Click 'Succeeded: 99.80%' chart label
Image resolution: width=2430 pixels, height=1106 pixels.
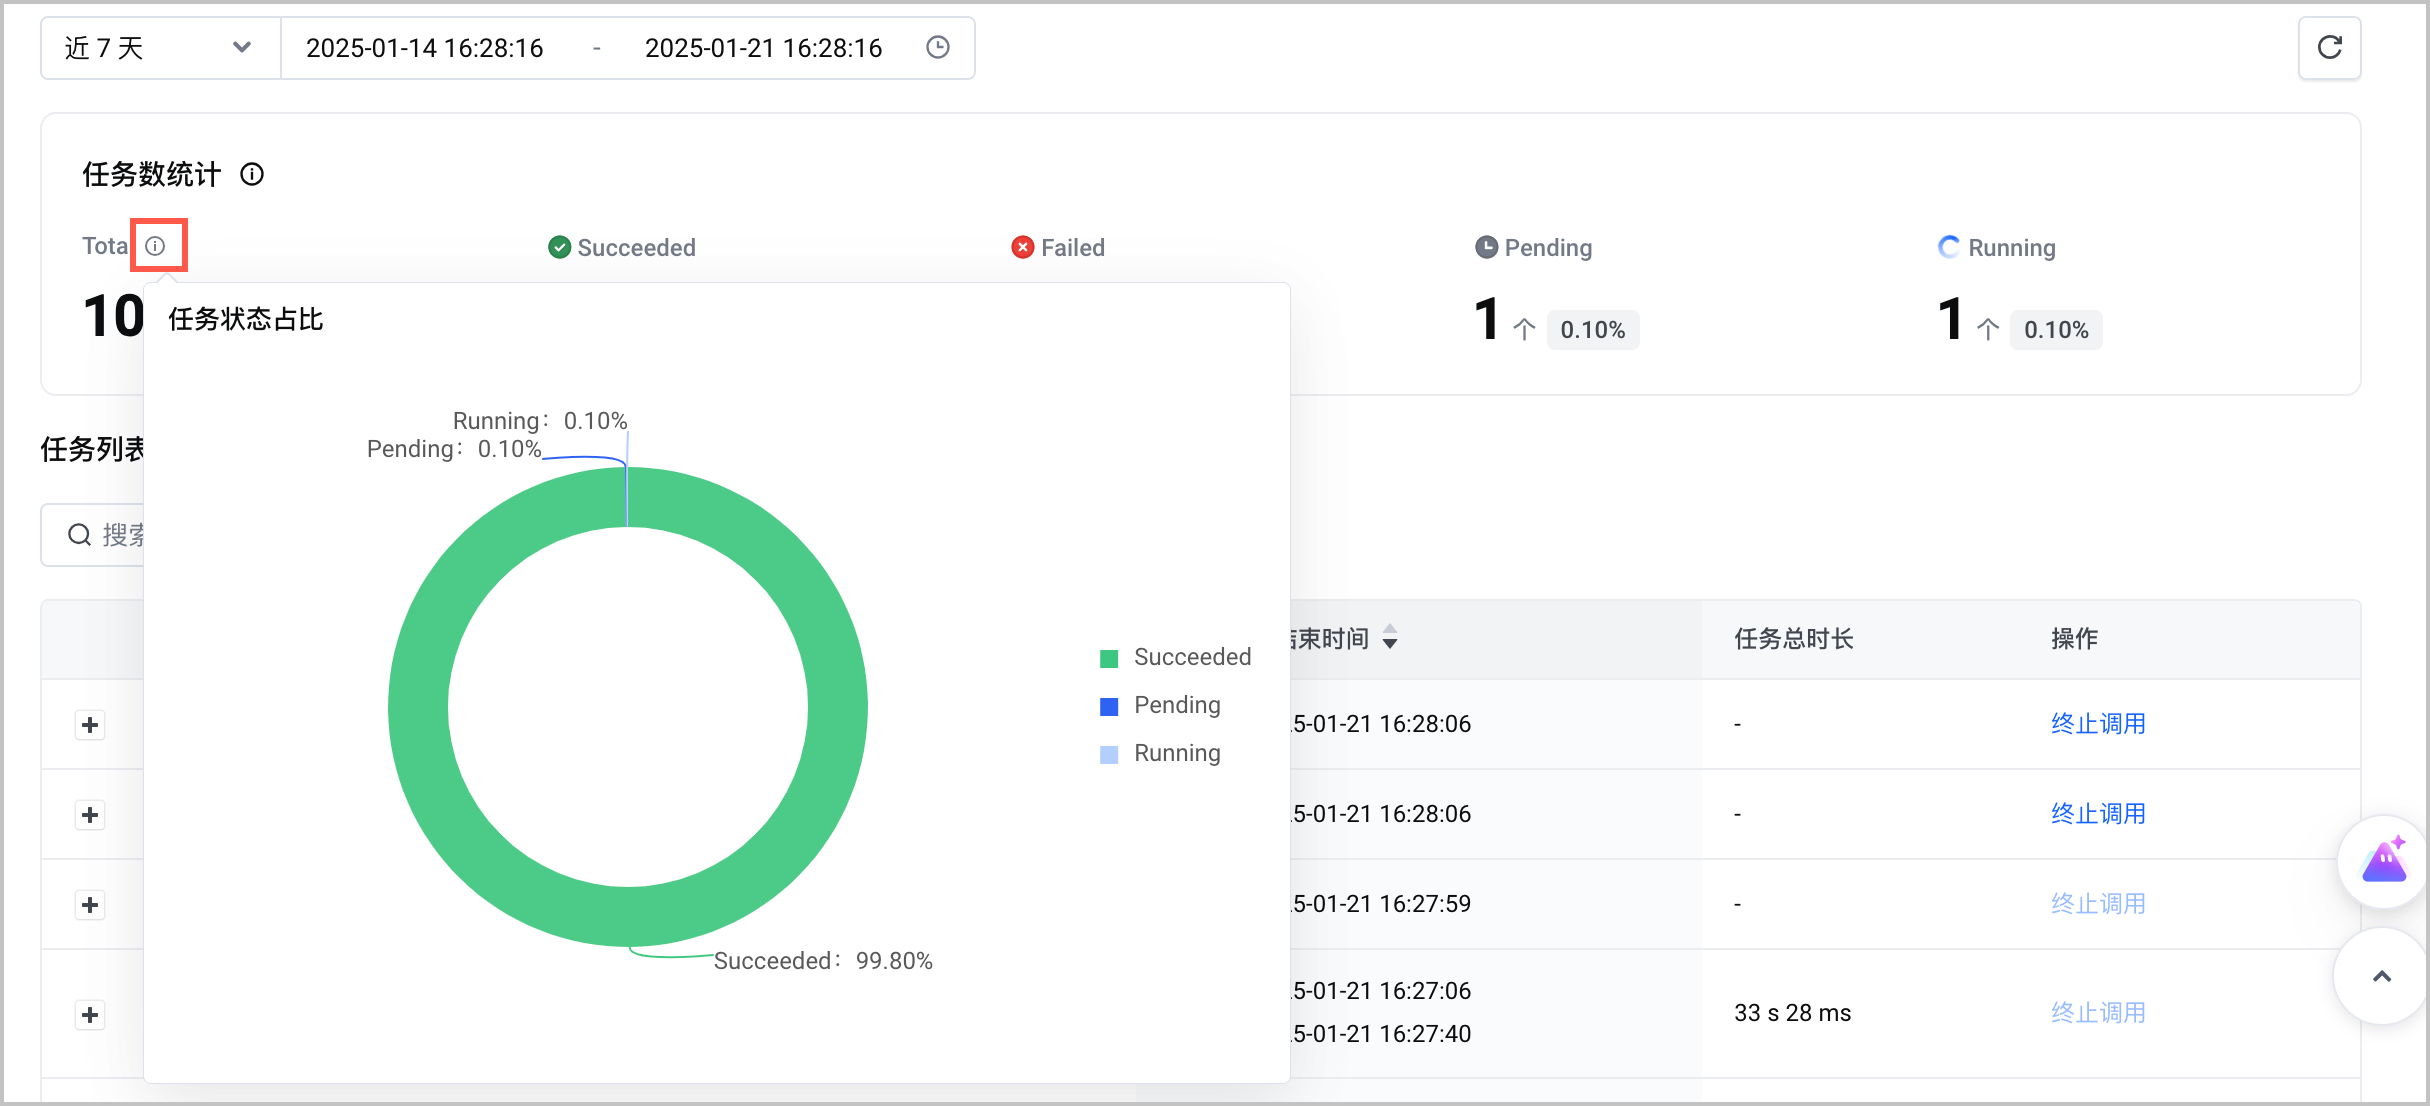[823, 961]
